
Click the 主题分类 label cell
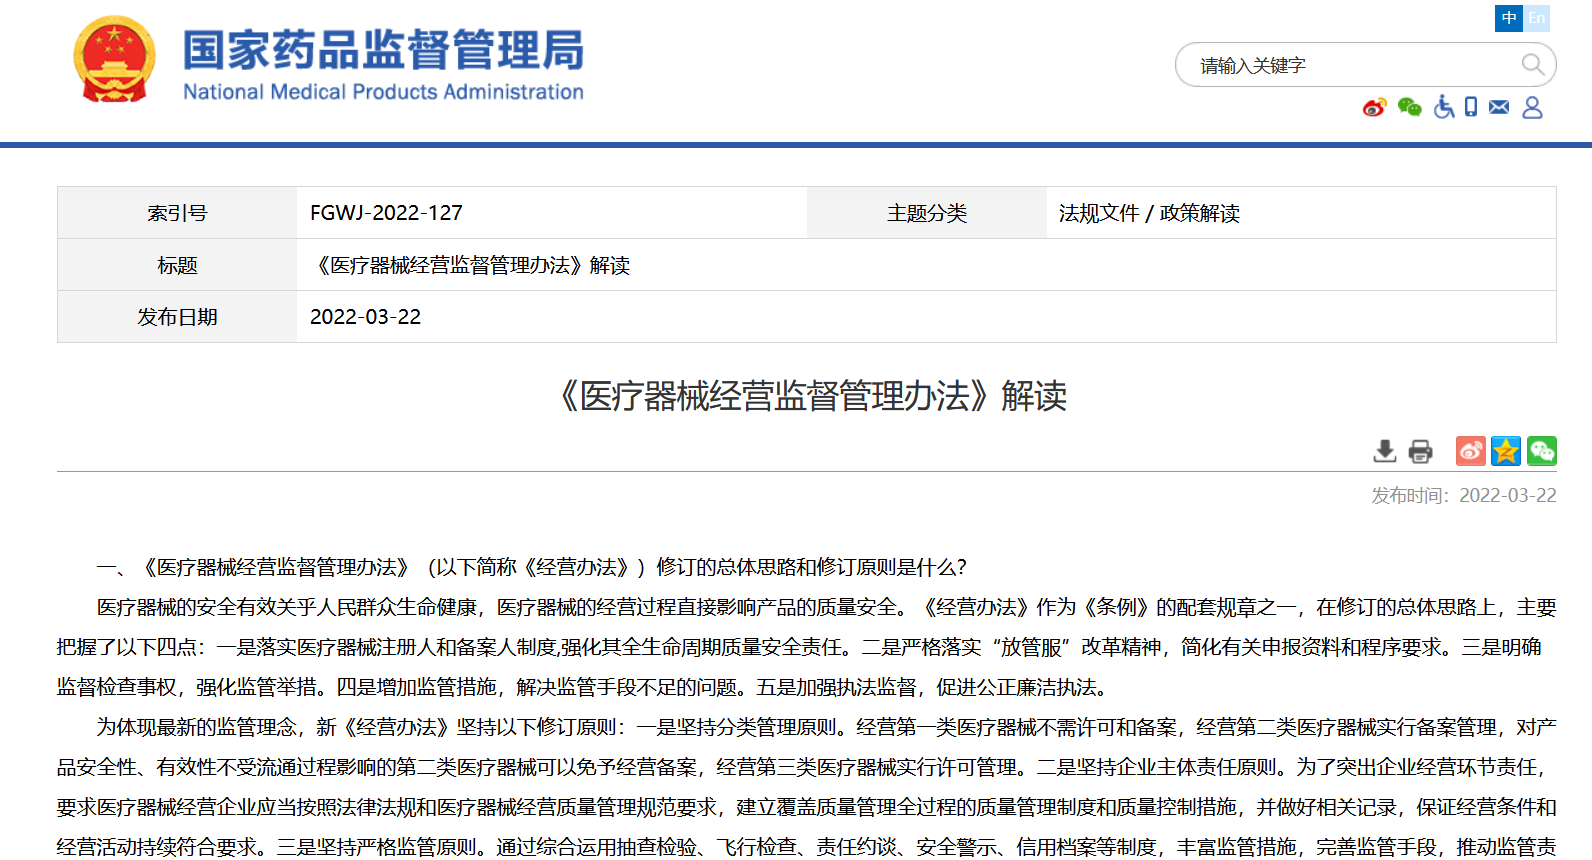click(x=927, y=213)
